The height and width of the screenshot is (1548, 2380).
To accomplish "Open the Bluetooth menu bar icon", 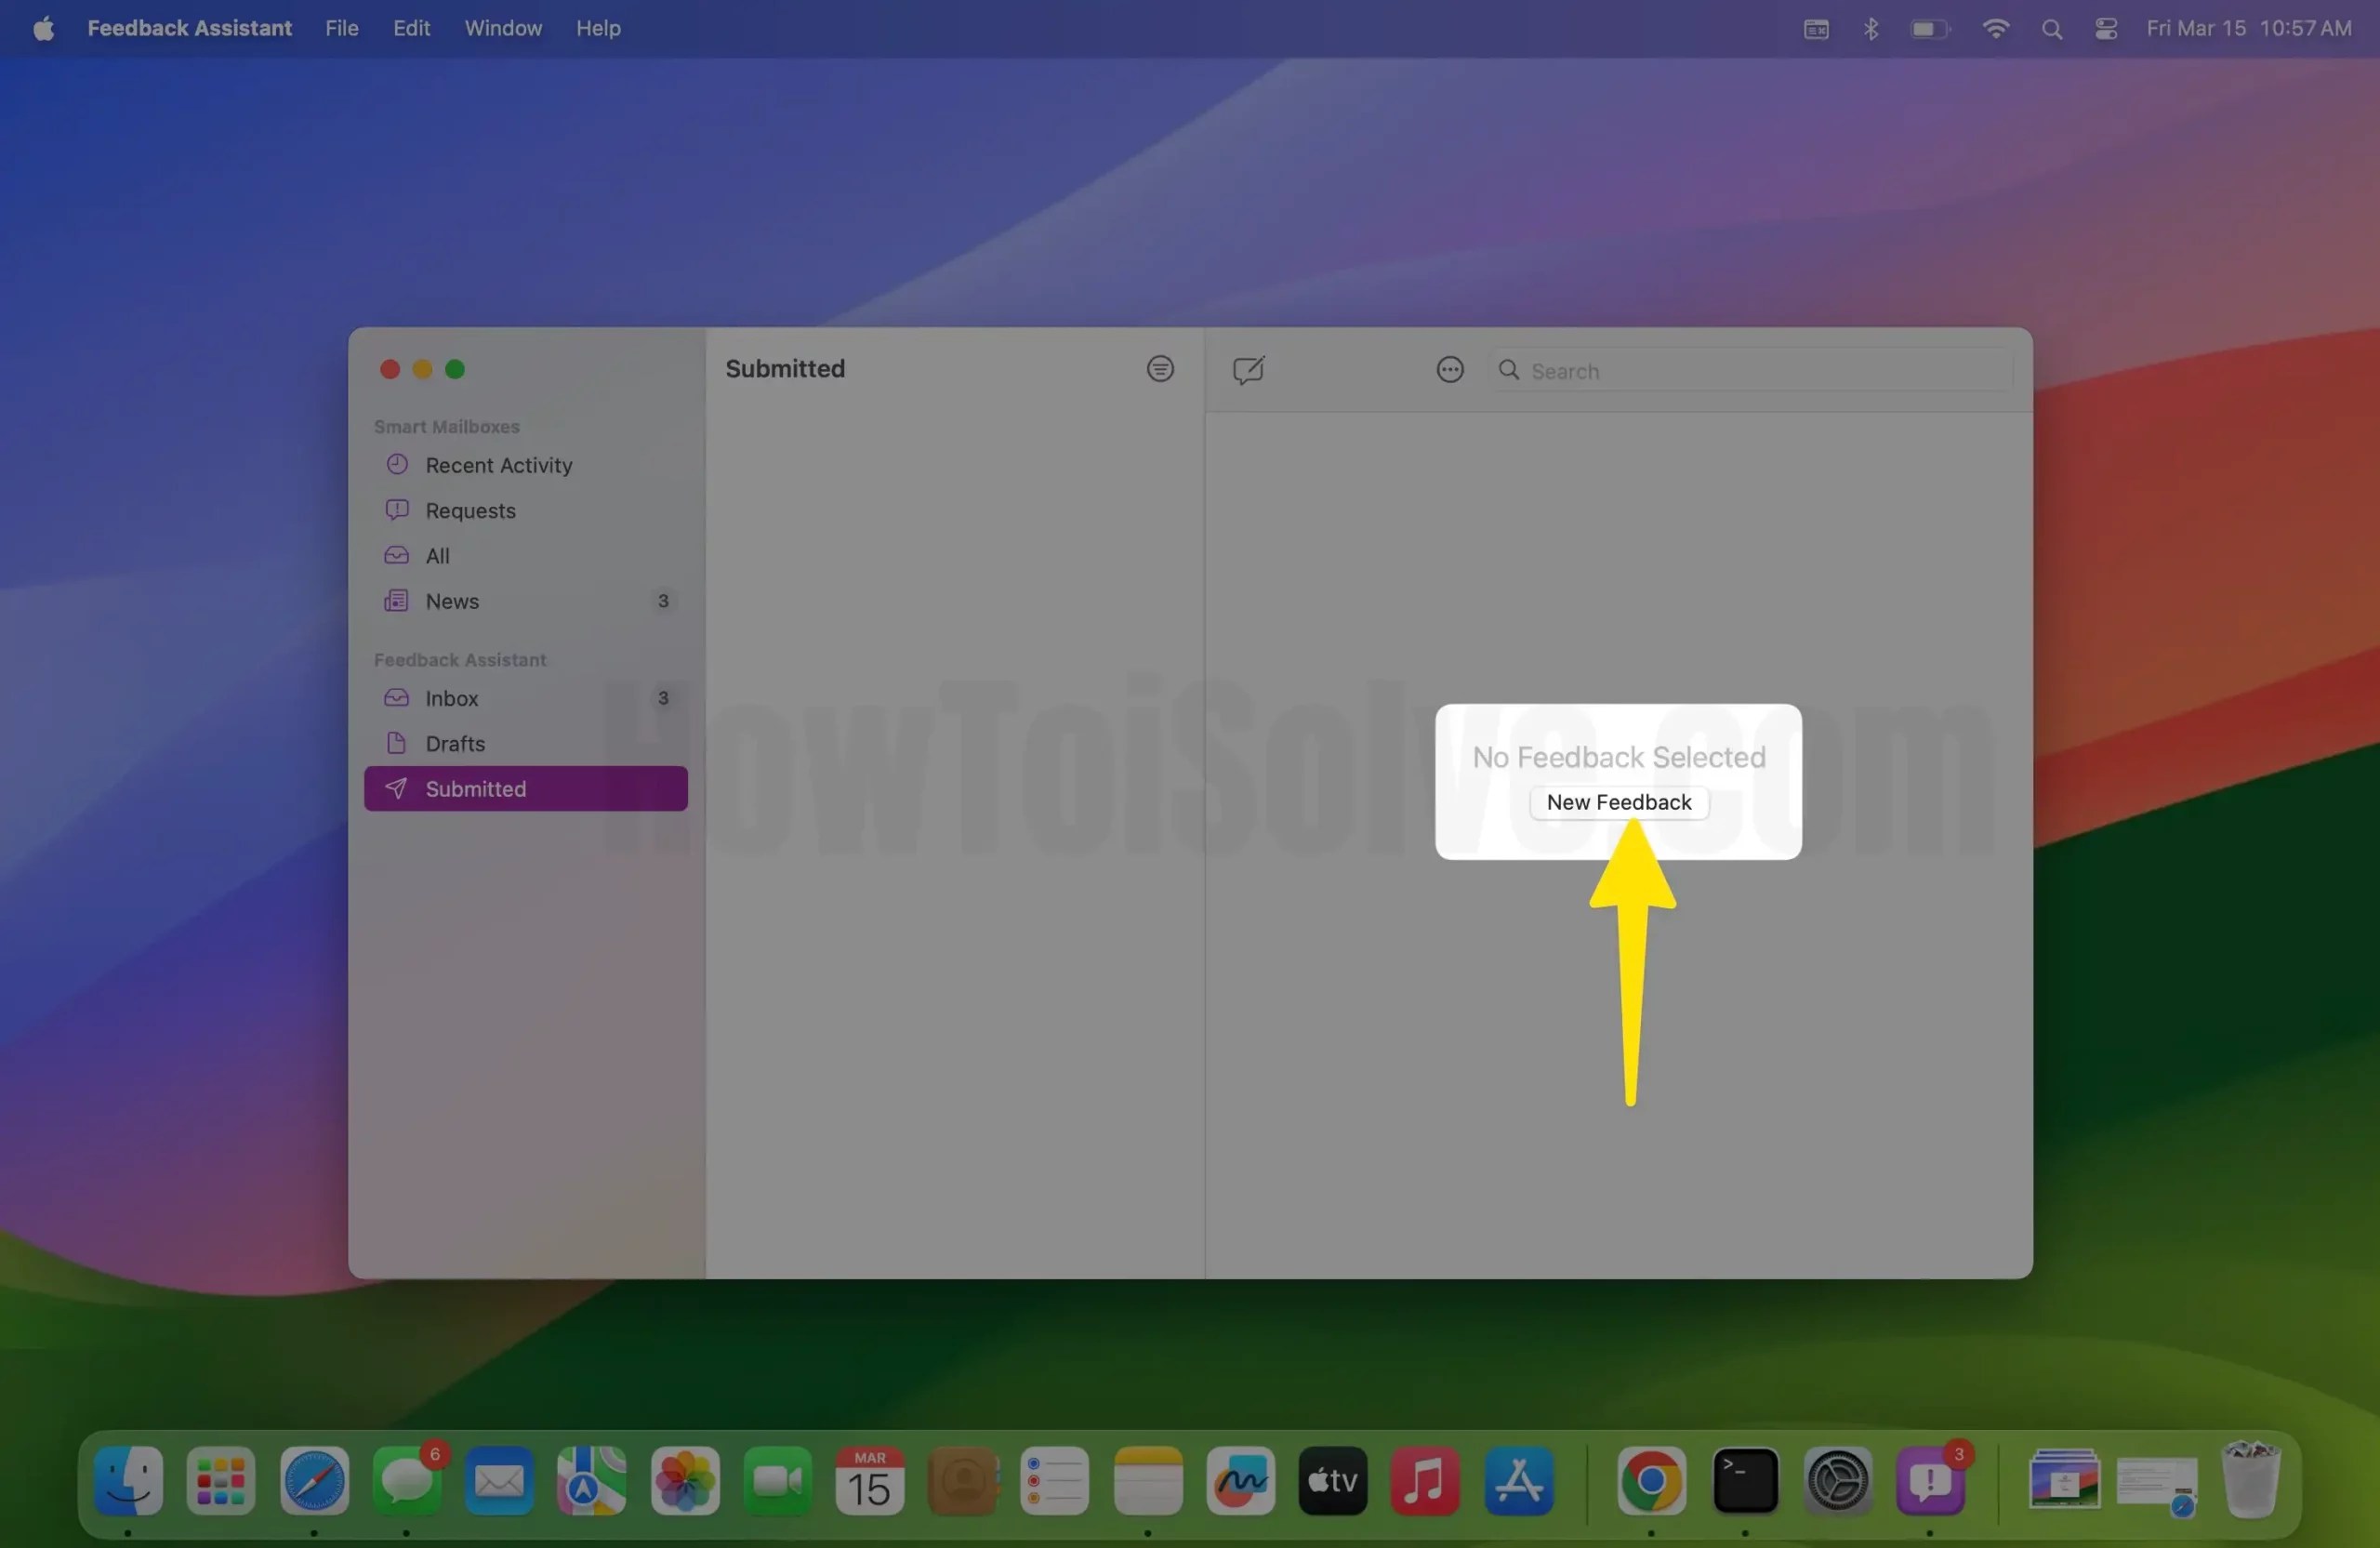I will [x=1871, y=28].
